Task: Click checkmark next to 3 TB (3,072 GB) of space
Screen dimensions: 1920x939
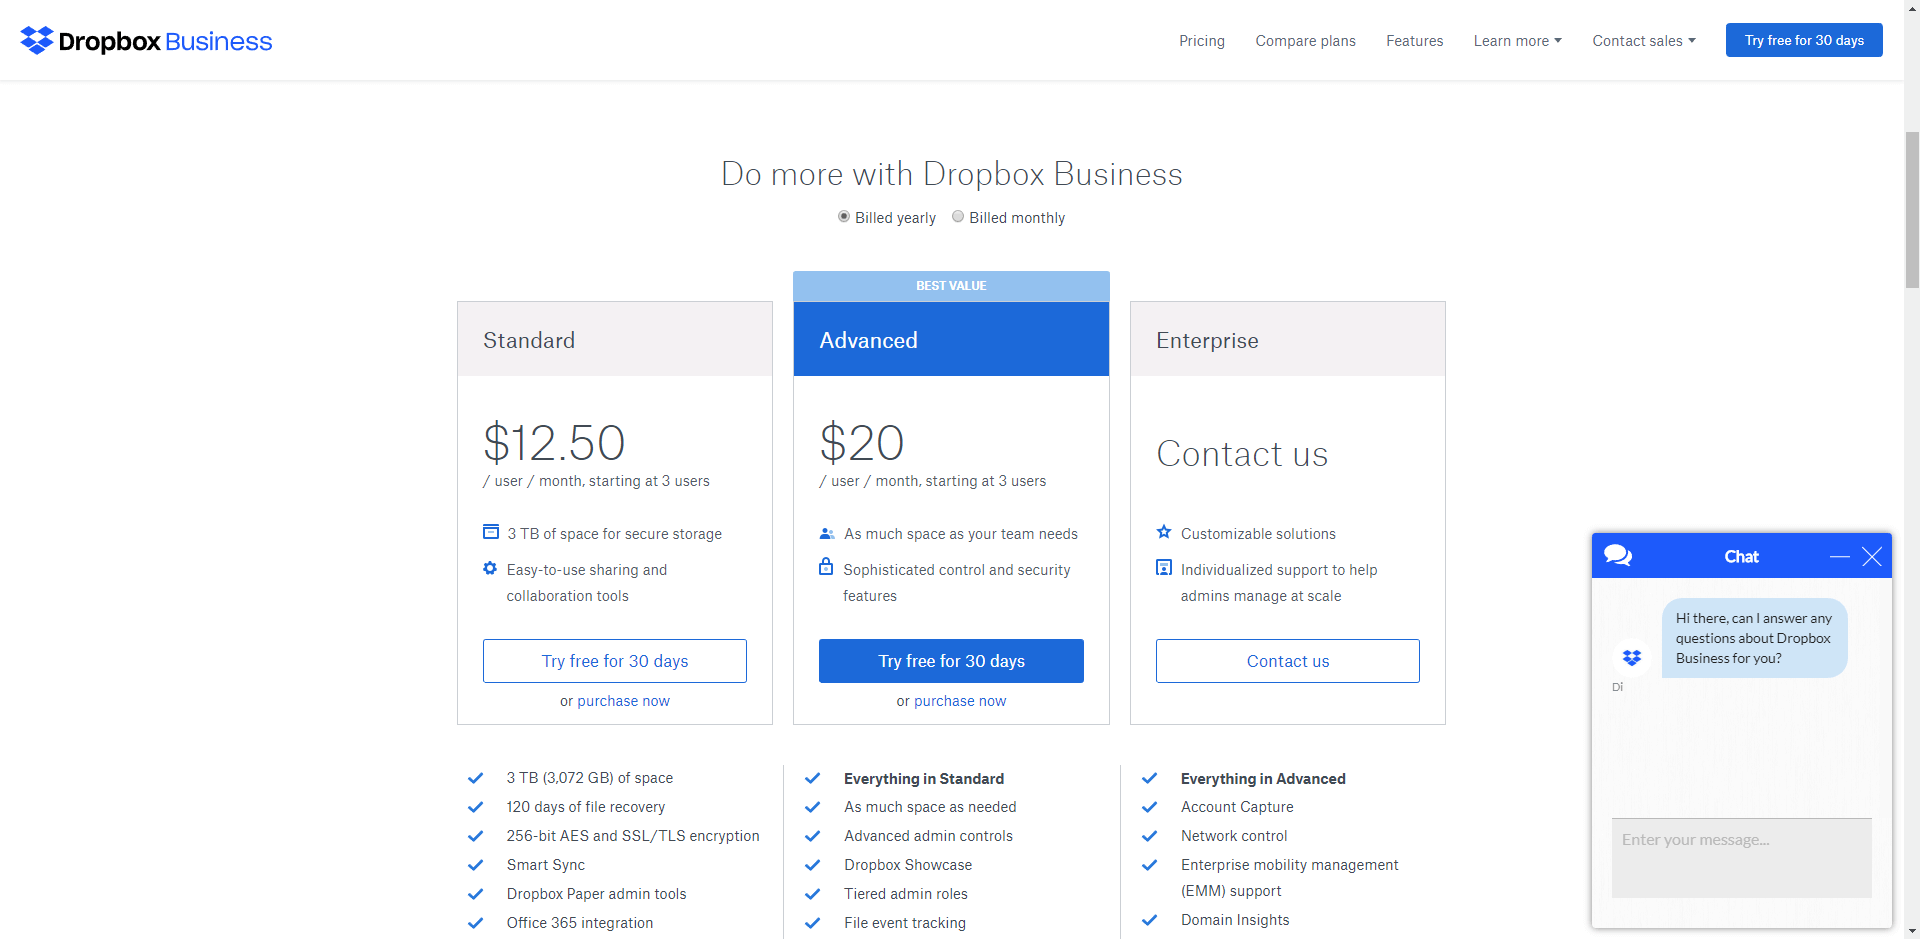Action: coord(475,778)
